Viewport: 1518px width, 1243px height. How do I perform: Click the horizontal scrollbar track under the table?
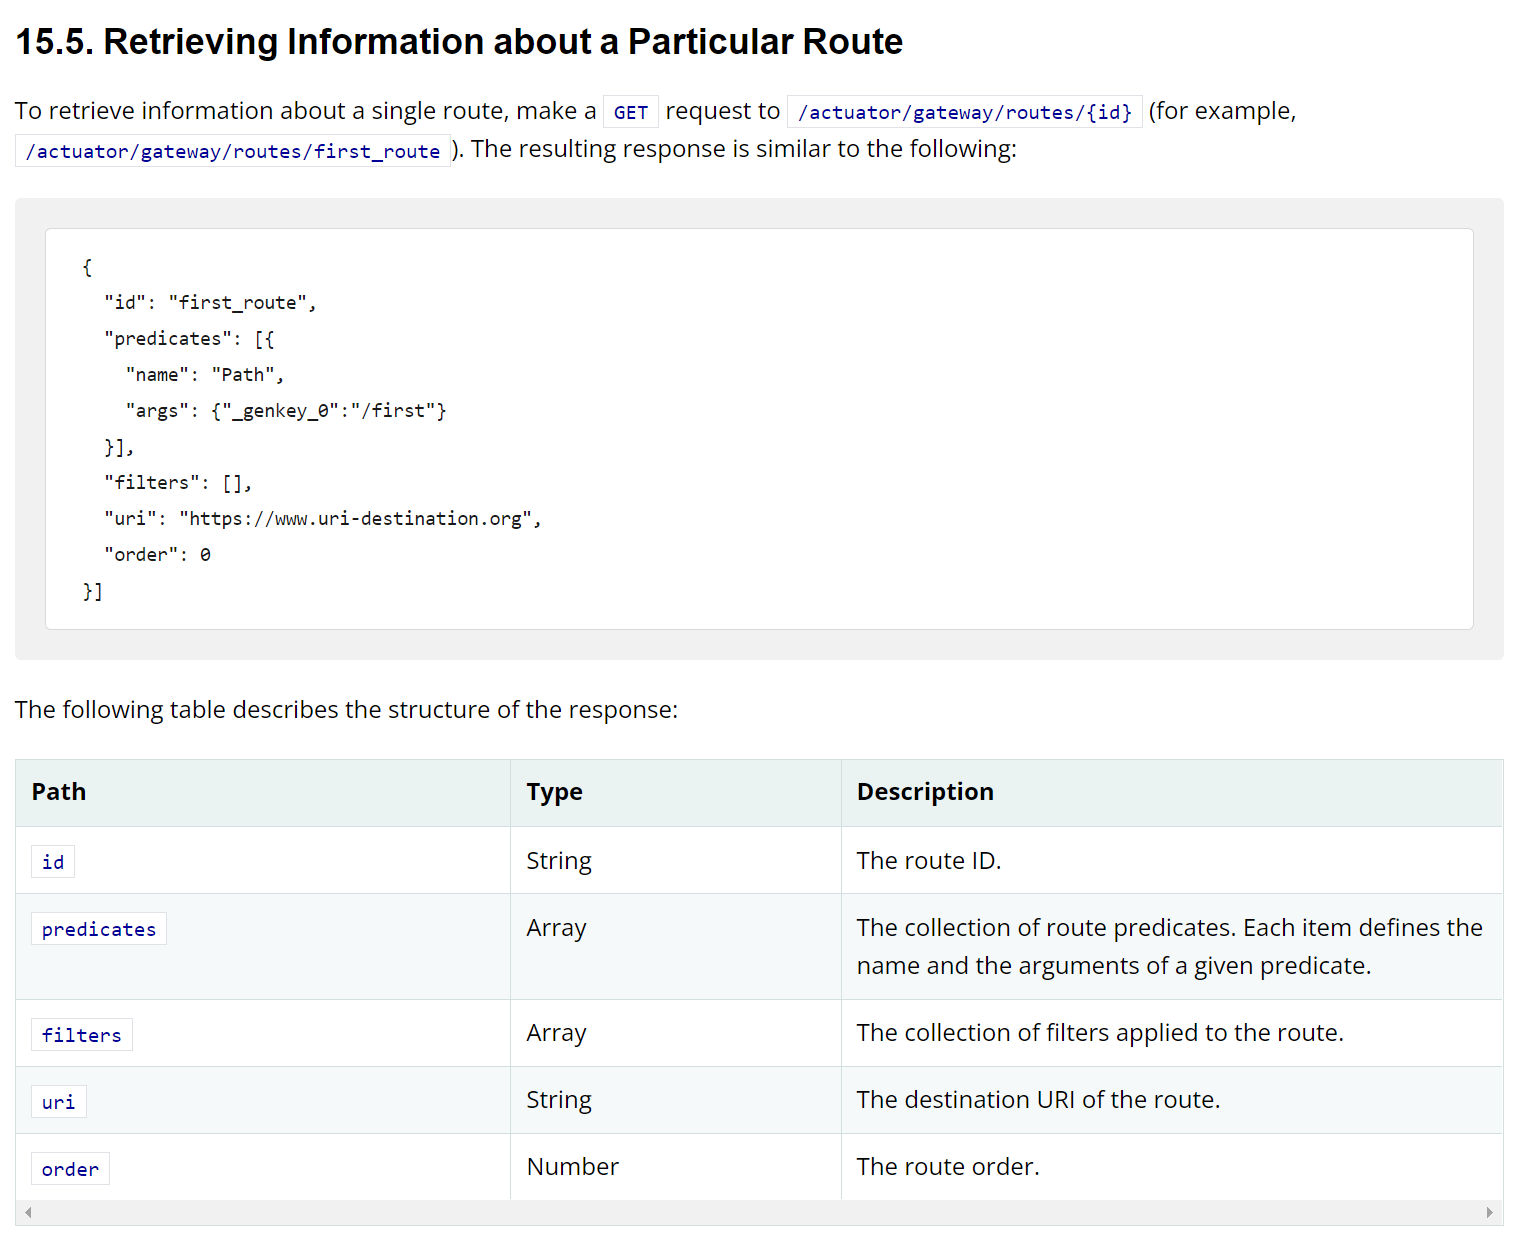tap(758, 1212)
